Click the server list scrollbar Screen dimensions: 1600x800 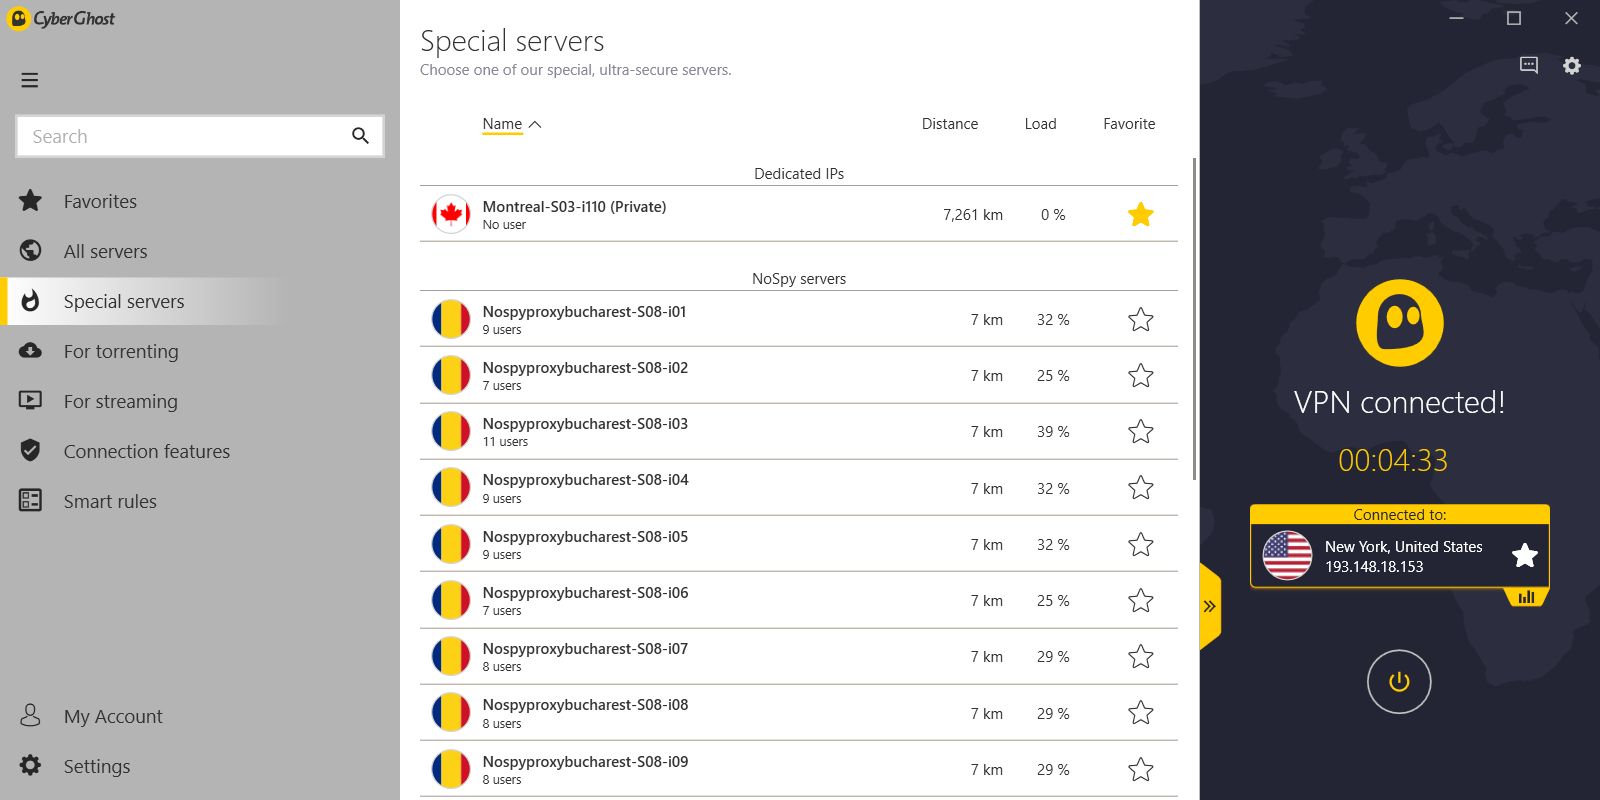[x=1194, y=320]
